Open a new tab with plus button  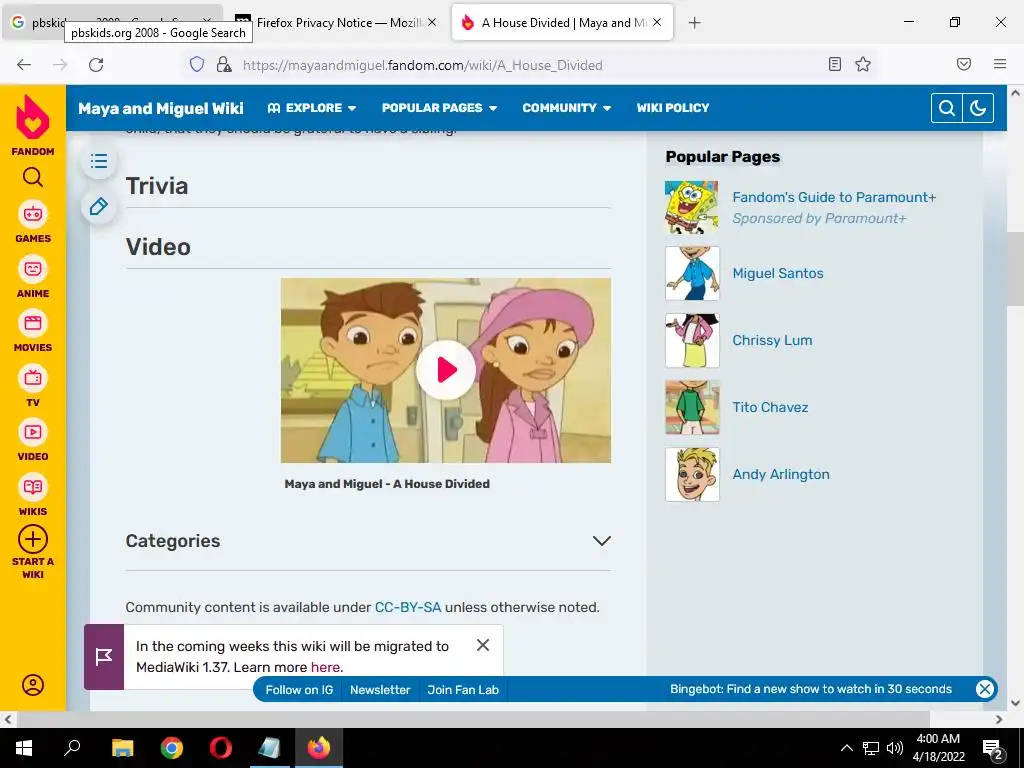(x=694, y=23)
